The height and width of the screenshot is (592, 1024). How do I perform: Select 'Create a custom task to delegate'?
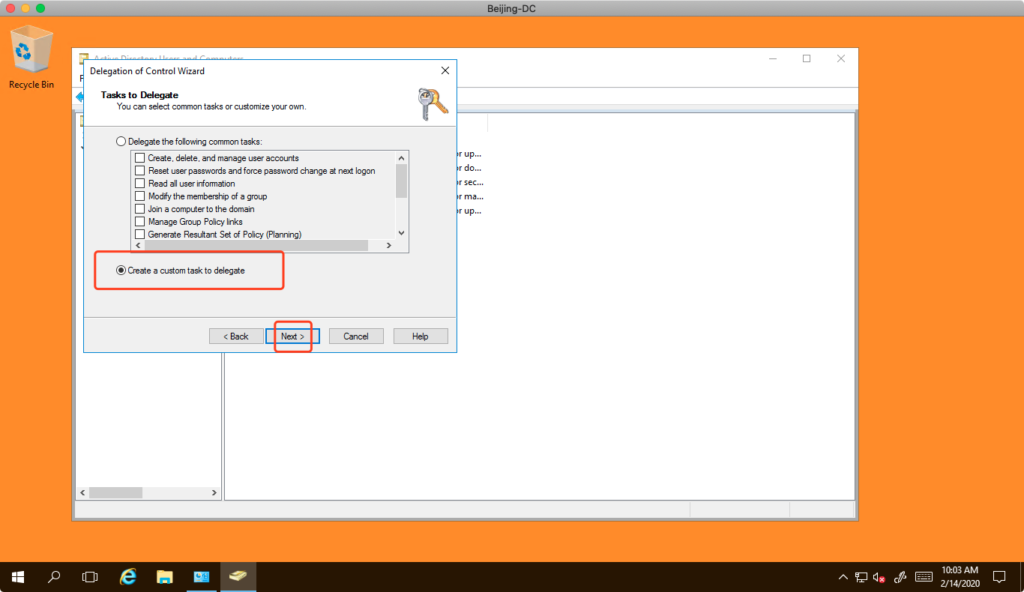pyautogui.click(x=122, y=270)
